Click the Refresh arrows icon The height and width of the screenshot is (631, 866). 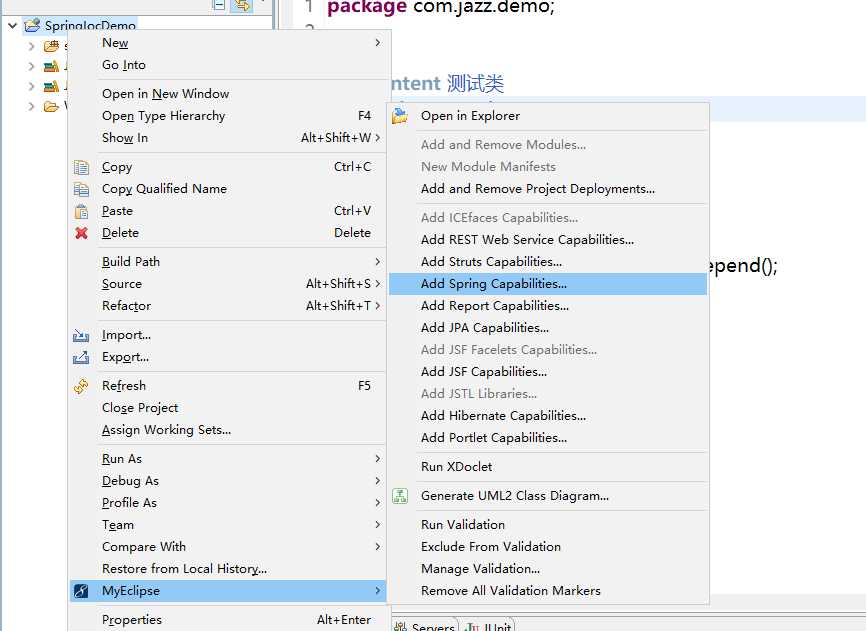pos(81,386)
